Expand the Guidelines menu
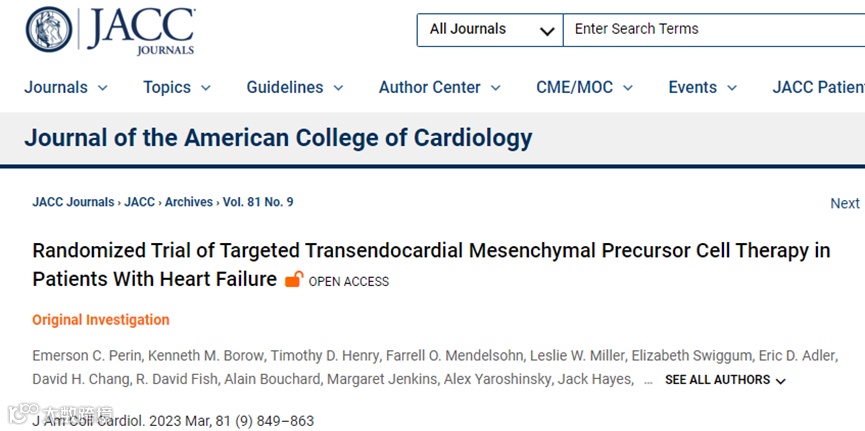 tap(295, 88)
